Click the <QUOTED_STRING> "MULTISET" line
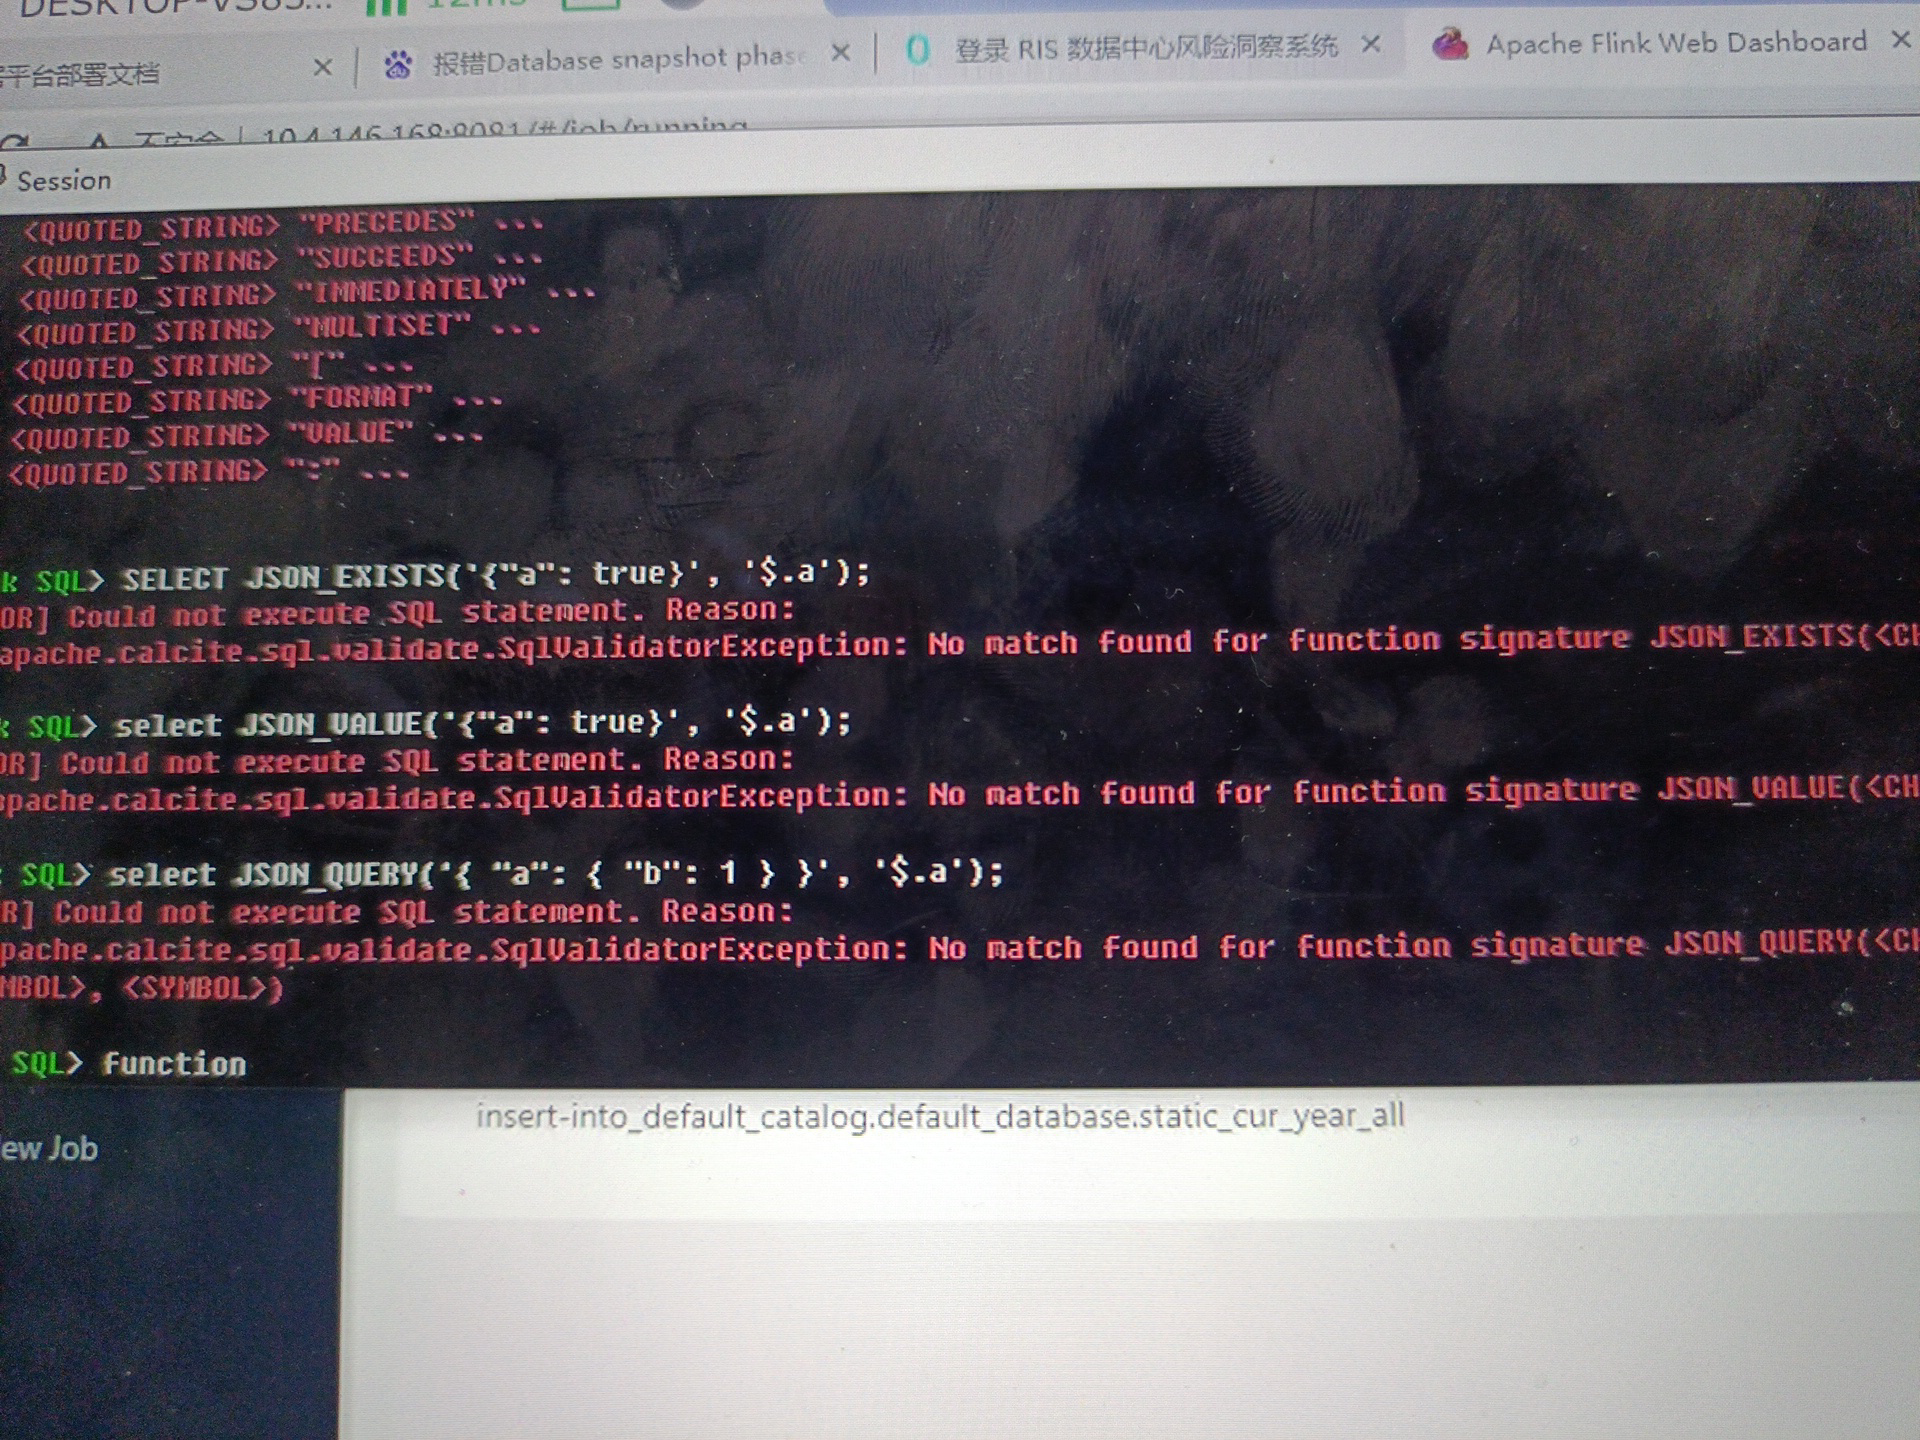 coord(279,329)
